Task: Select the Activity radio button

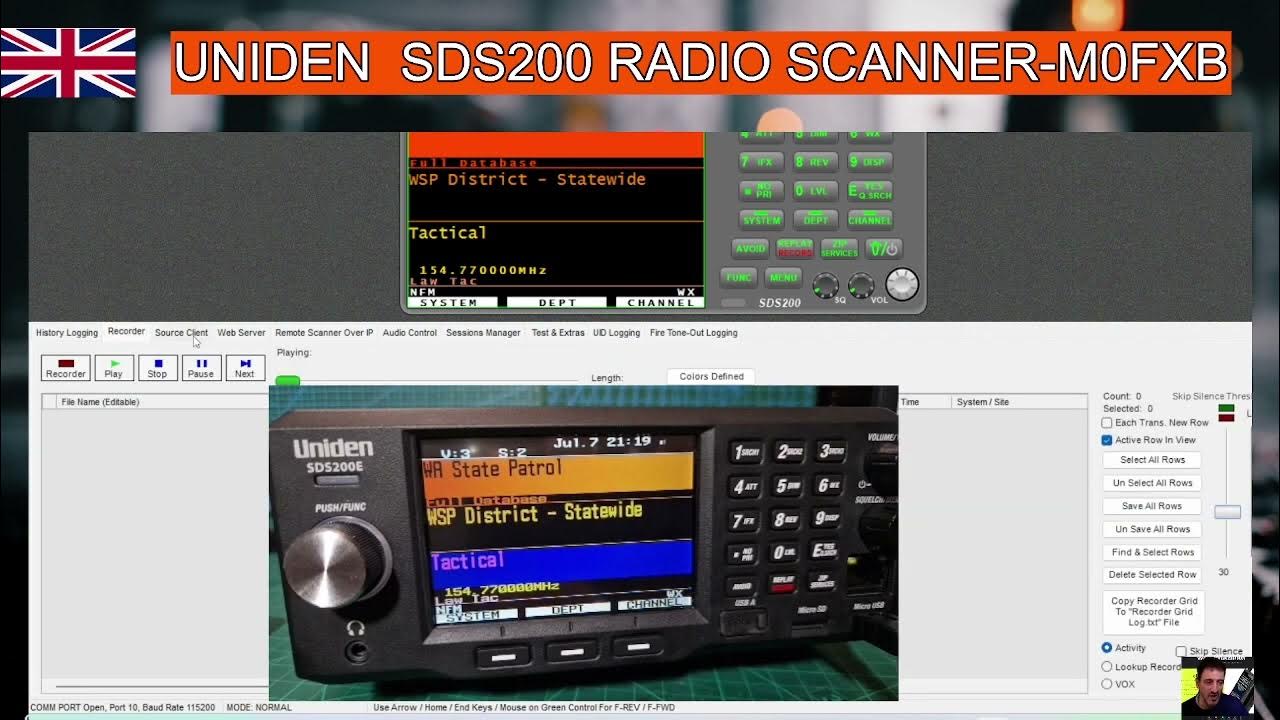Action: click(x=1107, y=648)
